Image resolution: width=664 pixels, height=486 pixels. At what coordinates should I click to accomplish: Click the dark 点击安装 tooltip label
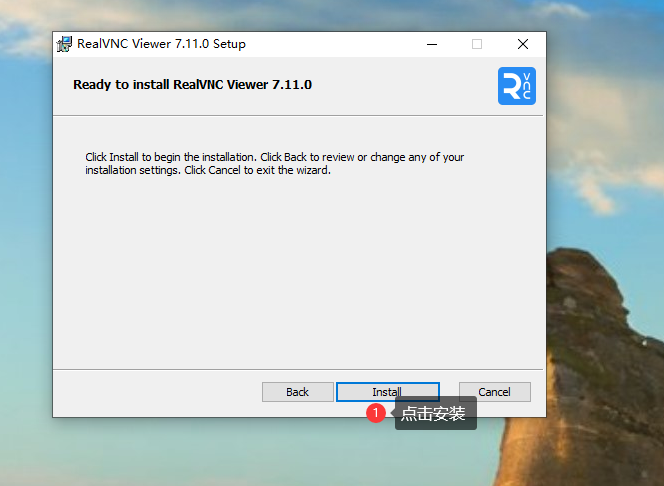(434, 413)
